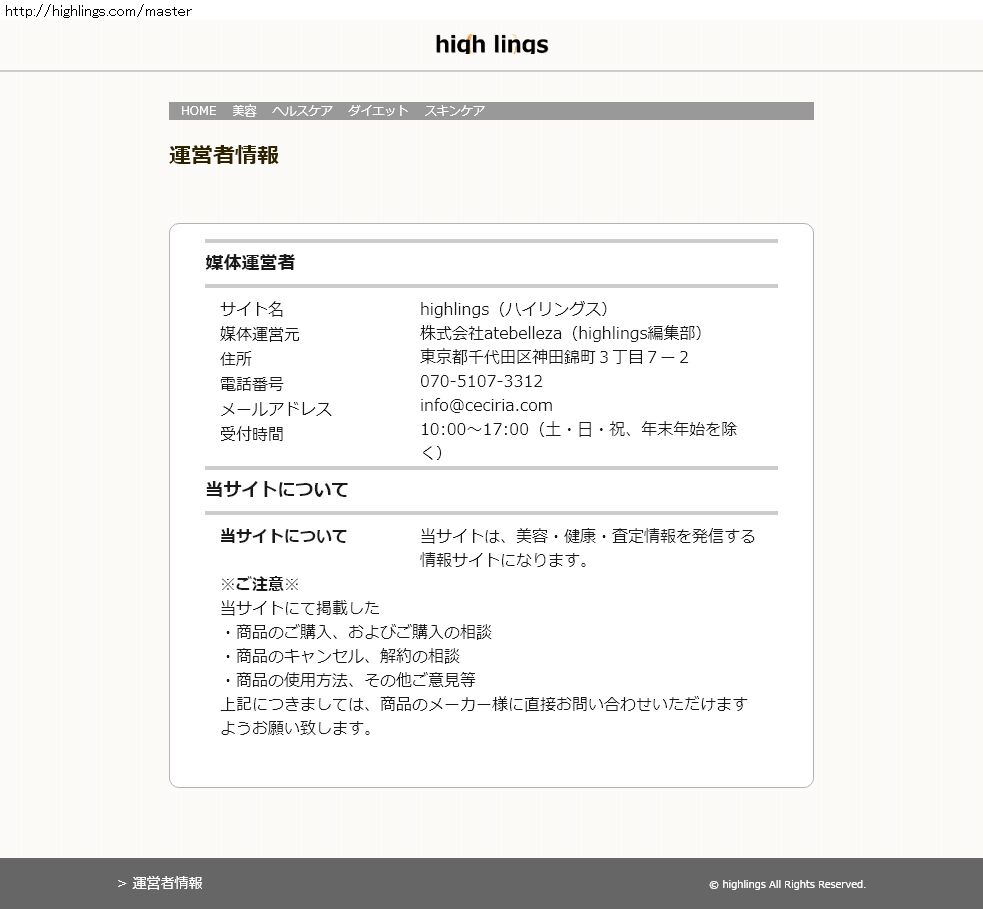Select the page heading 運営者情報

pyautogui.click(x=224, y=155)
